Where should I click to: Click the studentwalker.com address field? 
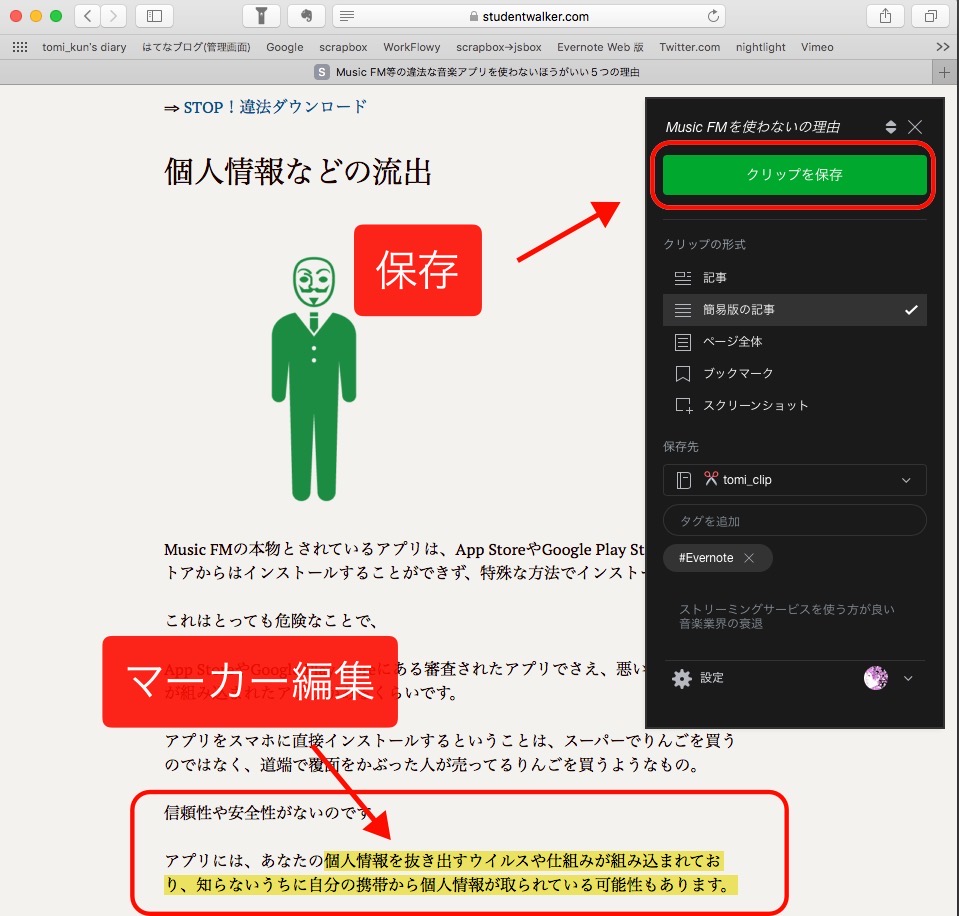coord(529,16)
